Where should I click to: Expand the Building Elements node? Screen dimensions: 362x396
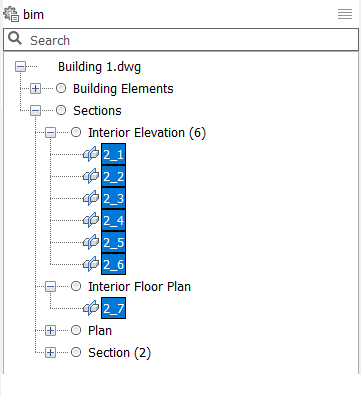point(35,89)
